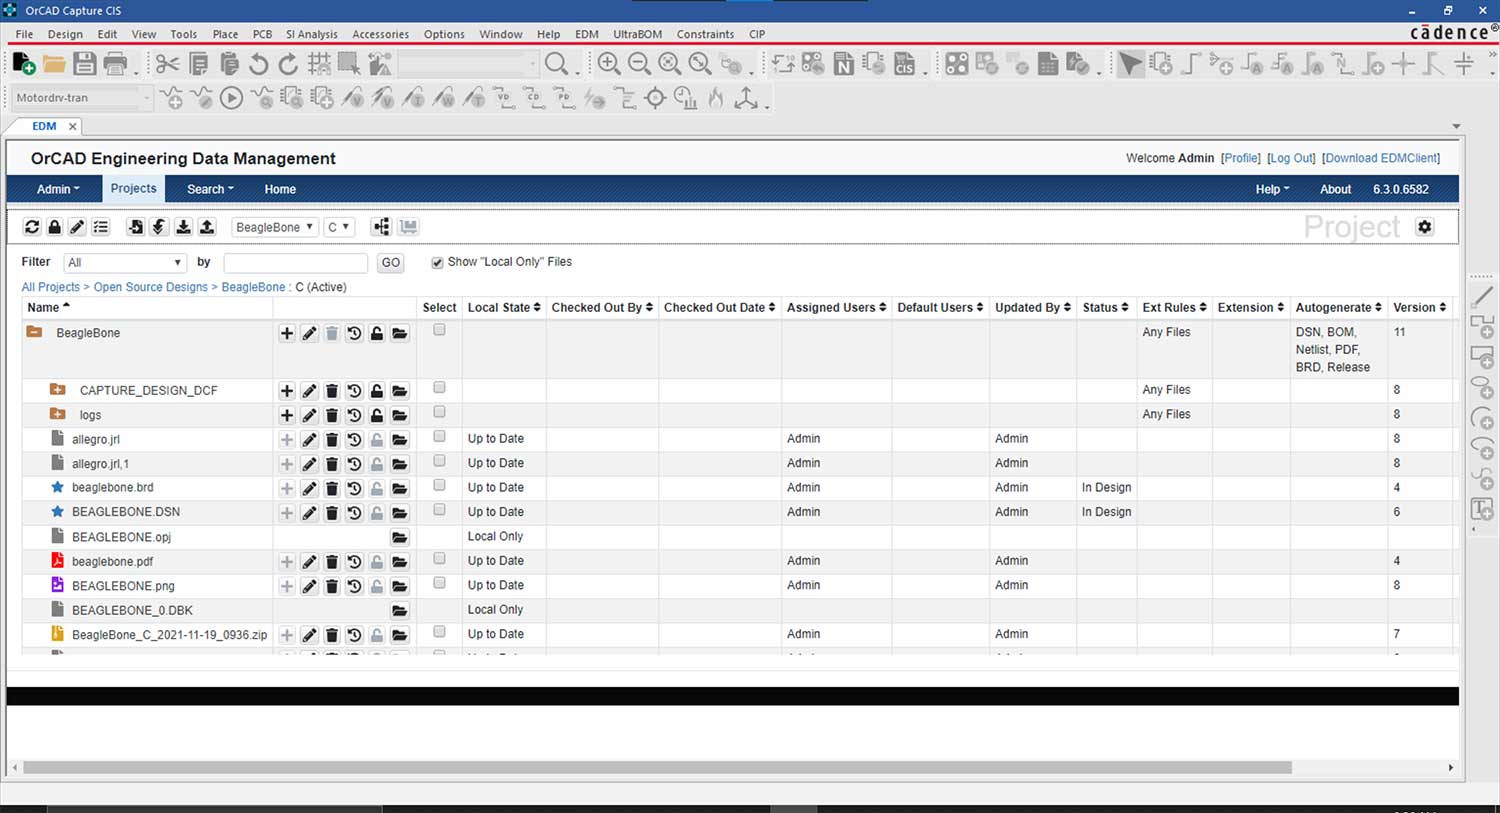Image resolution: width=1500 pixels, height=813 pixels.
Task: Toggle Show "Local Only" Files checkbox
Action: click(437, 263)
